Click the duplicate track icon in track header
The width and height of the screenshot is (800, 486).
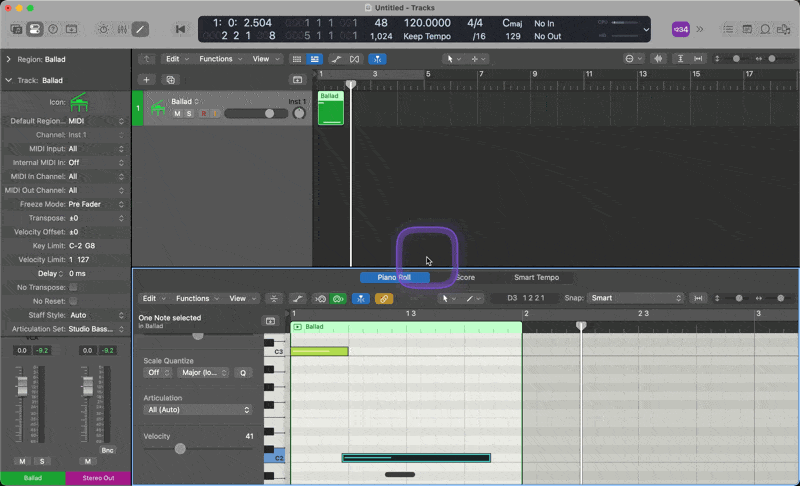pos(170,79)
